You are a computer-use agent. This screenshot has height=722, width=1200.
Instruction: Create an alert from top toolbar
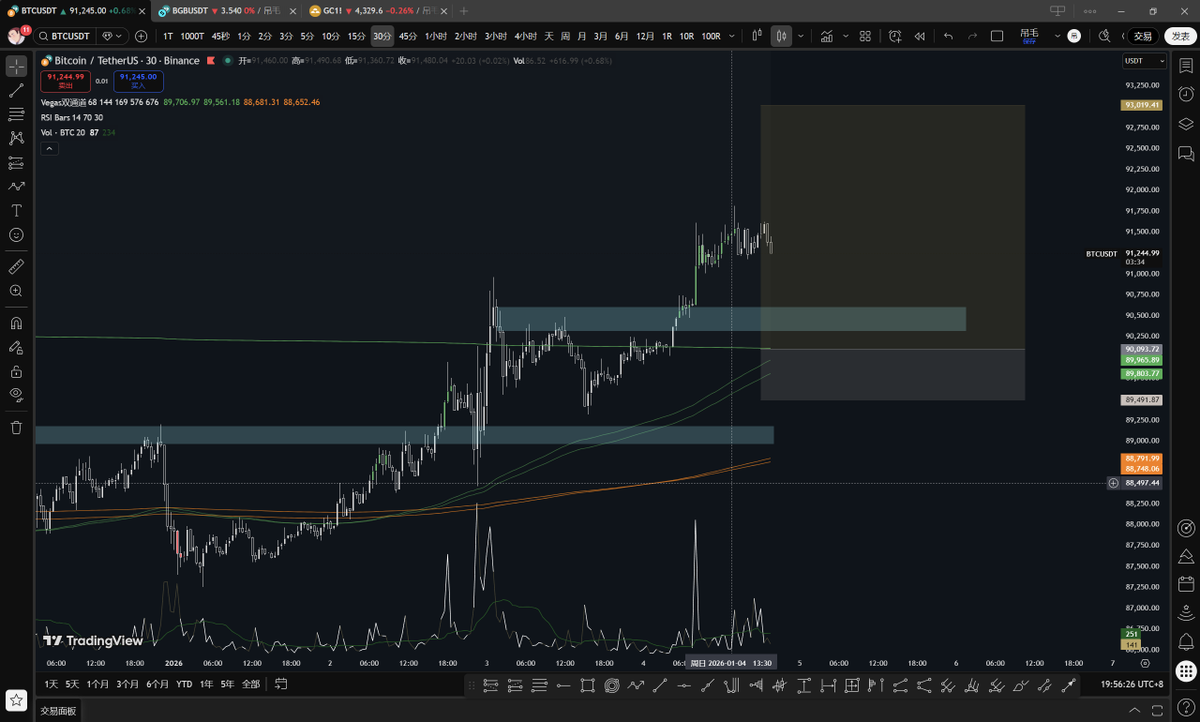[x=895, y=36]
